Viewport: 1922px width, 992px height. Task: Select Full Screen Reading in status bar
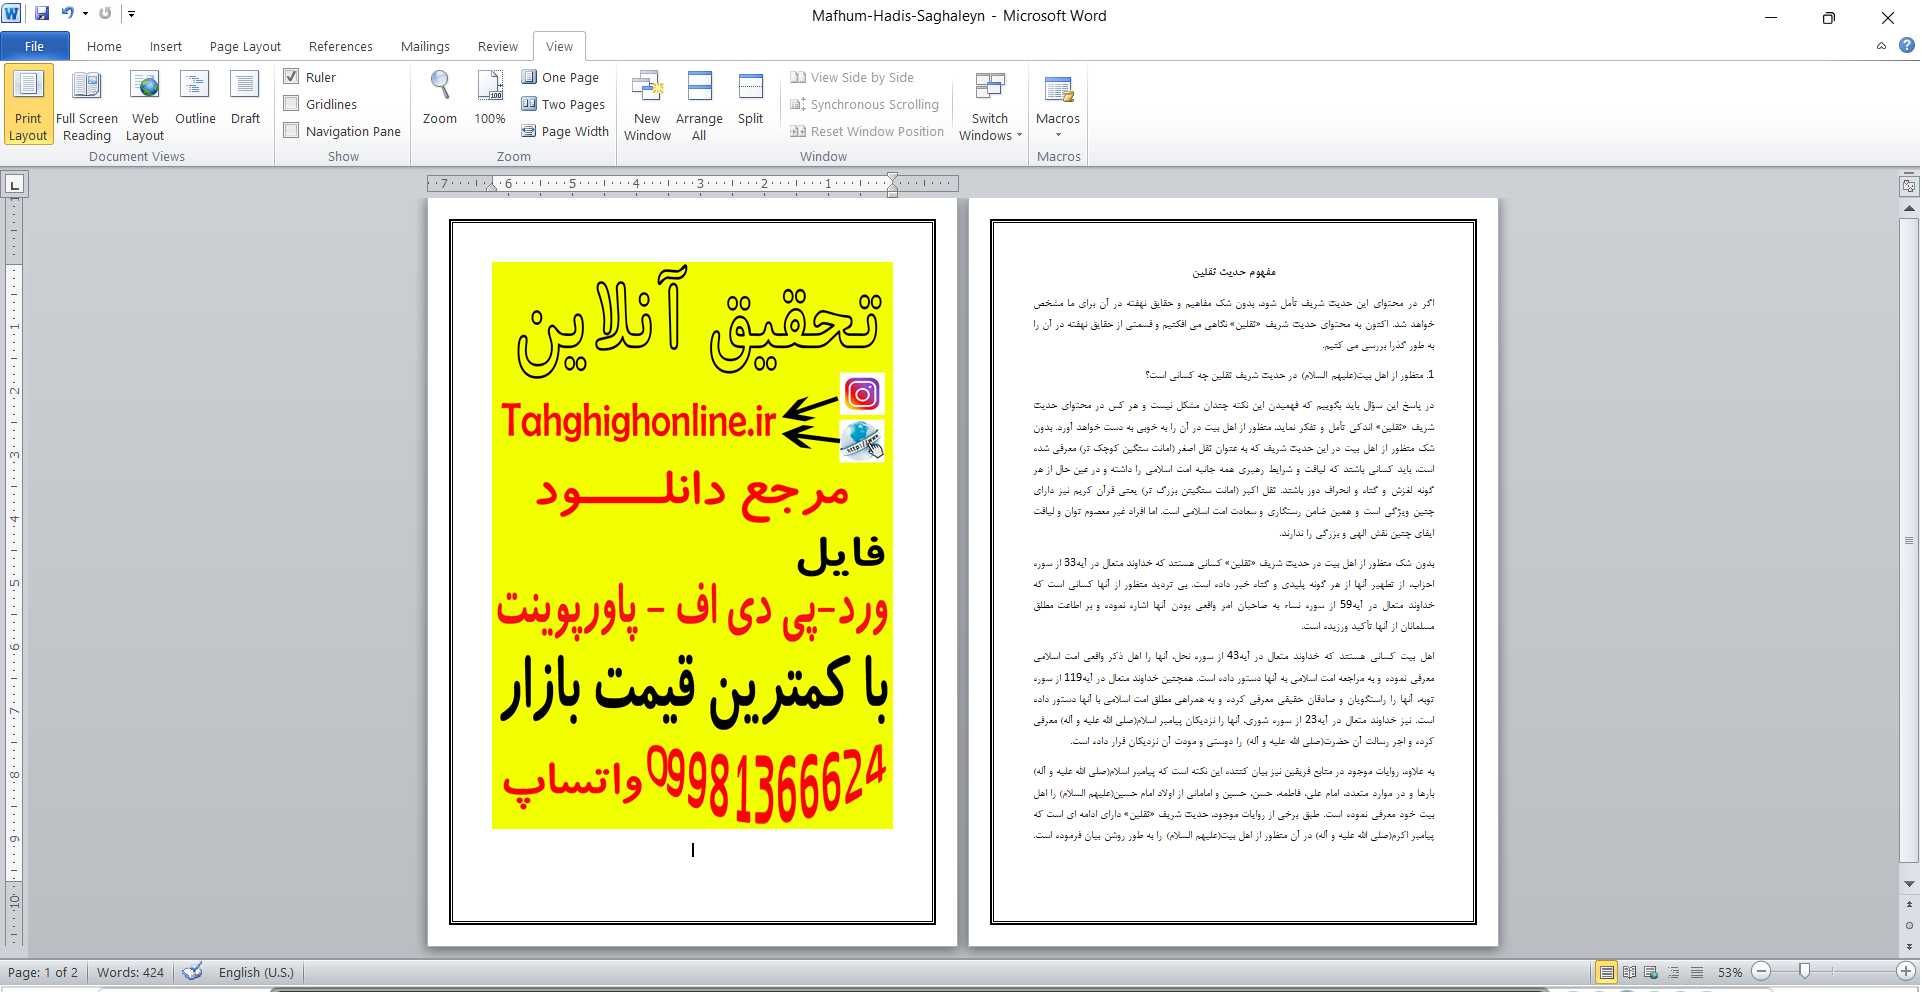tap(1629, 972)
